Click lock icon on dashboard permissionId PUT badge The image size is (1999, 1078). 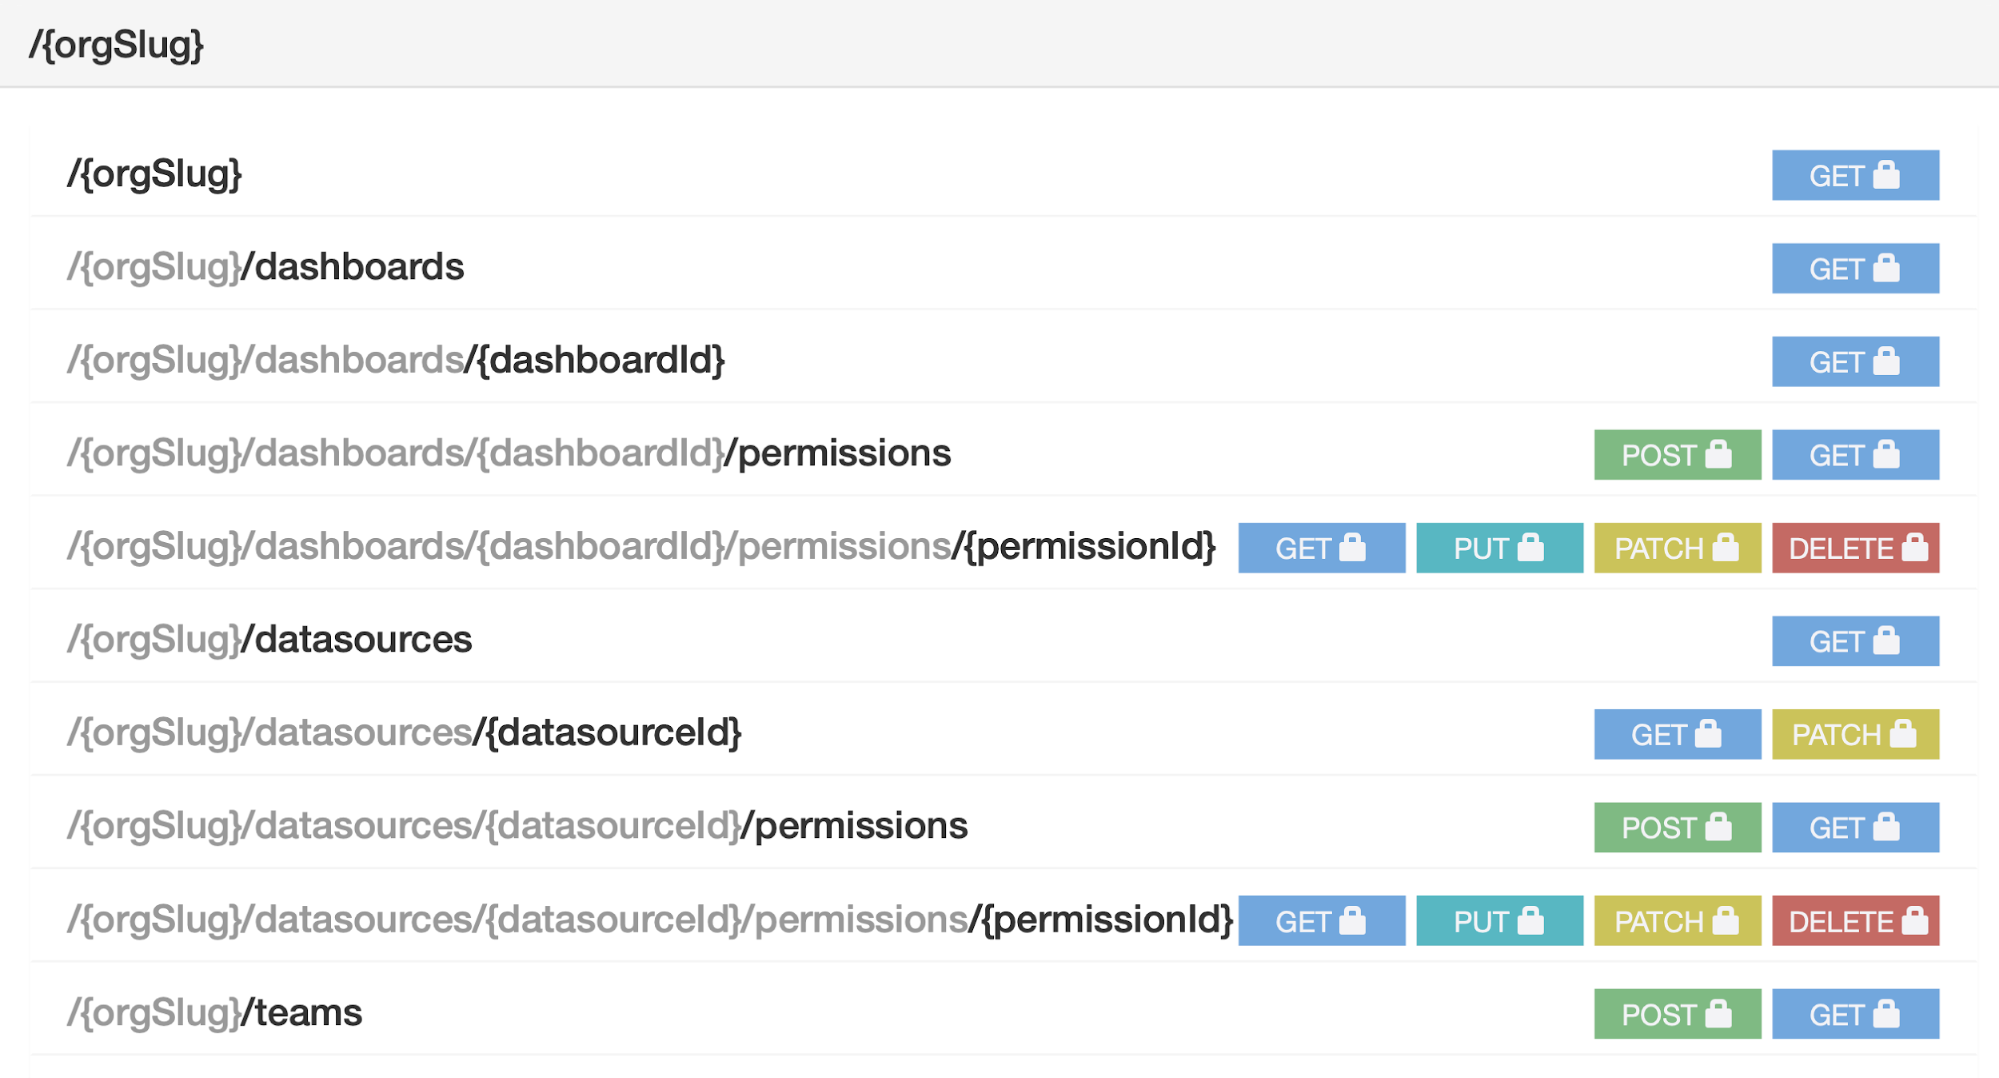click(x=1530, y=547)
